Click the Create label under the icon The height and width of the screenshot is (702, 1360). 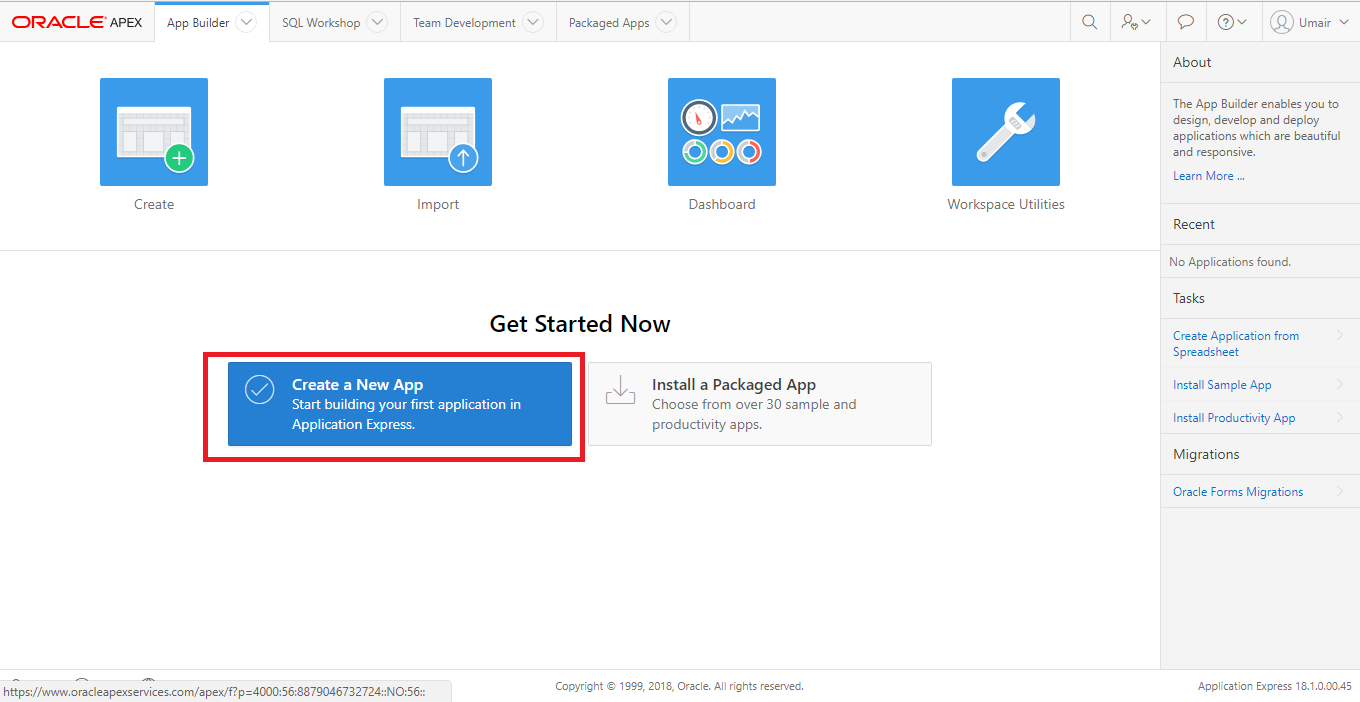coord(154,204)
